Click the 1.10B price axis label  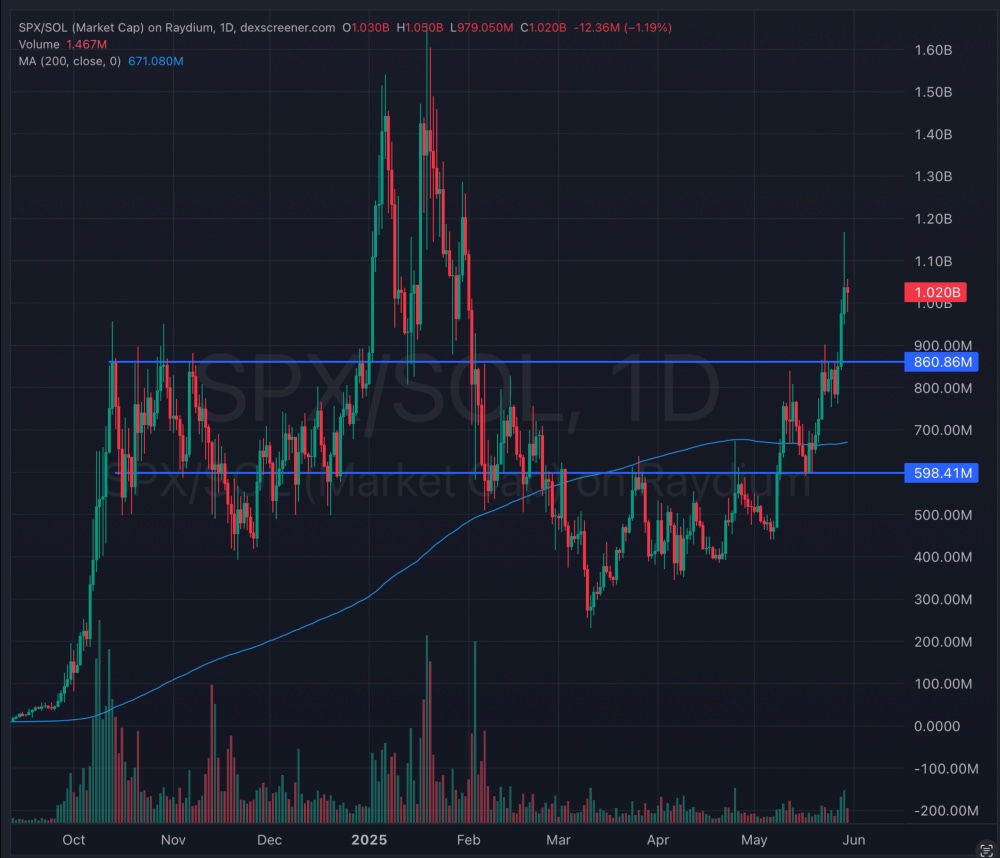click(933, 261)
